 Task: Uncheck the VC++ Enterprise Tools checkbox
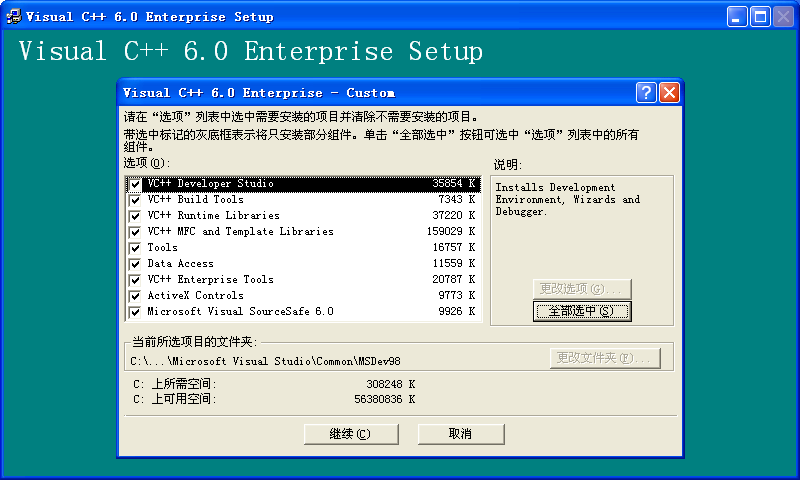135,280
